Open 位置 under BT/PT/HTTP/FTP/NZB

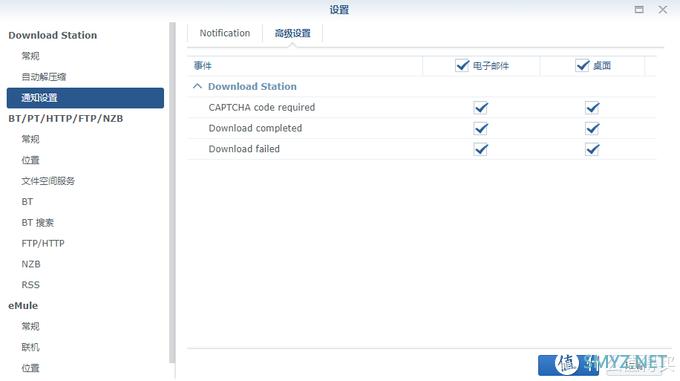pyautogui.click(x=30, y=160)
